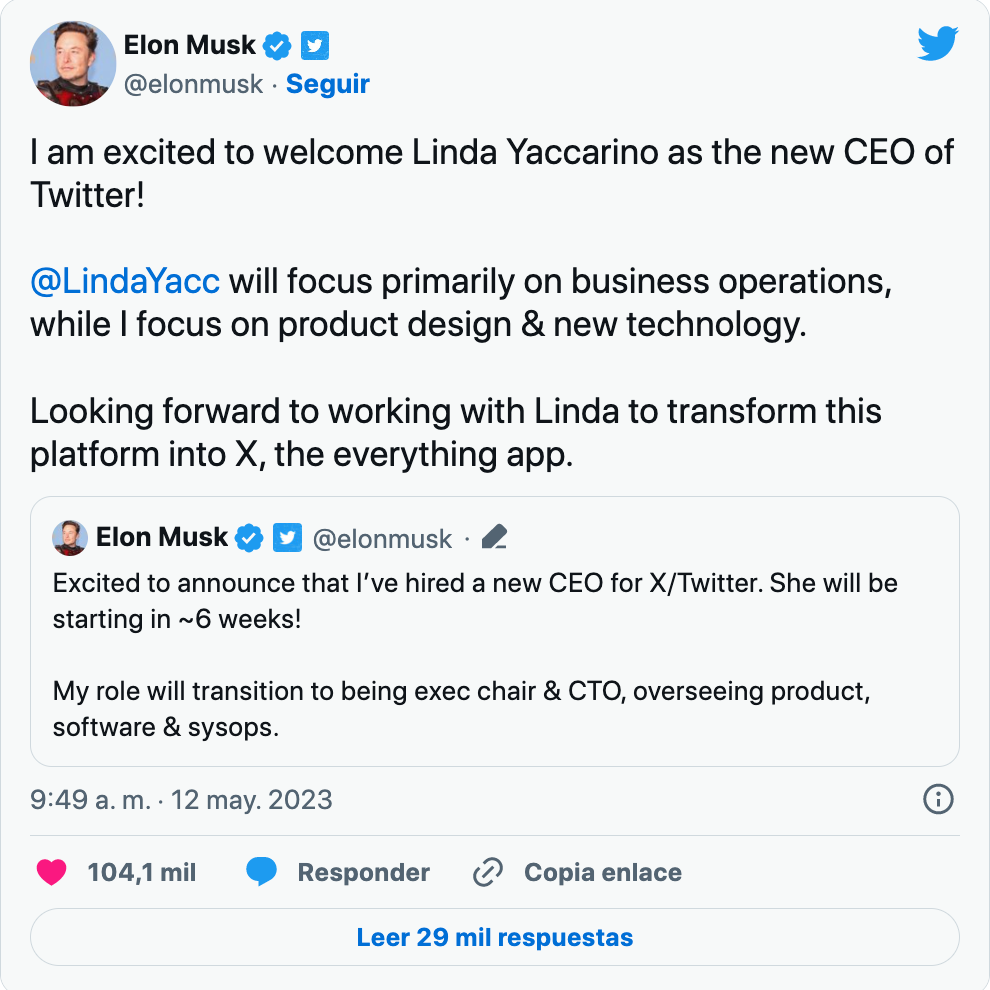
Task: Open the @LindaYacc mention
Action: 125,281
